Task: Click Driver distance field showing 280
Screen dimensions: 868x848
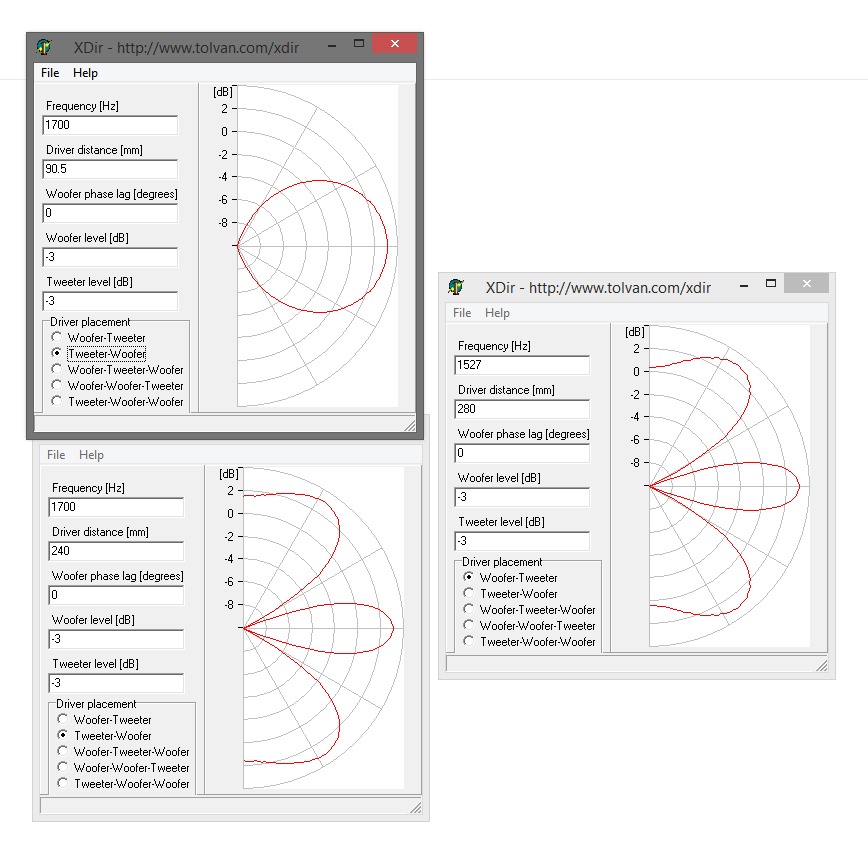Action: [x=522, y=409]
